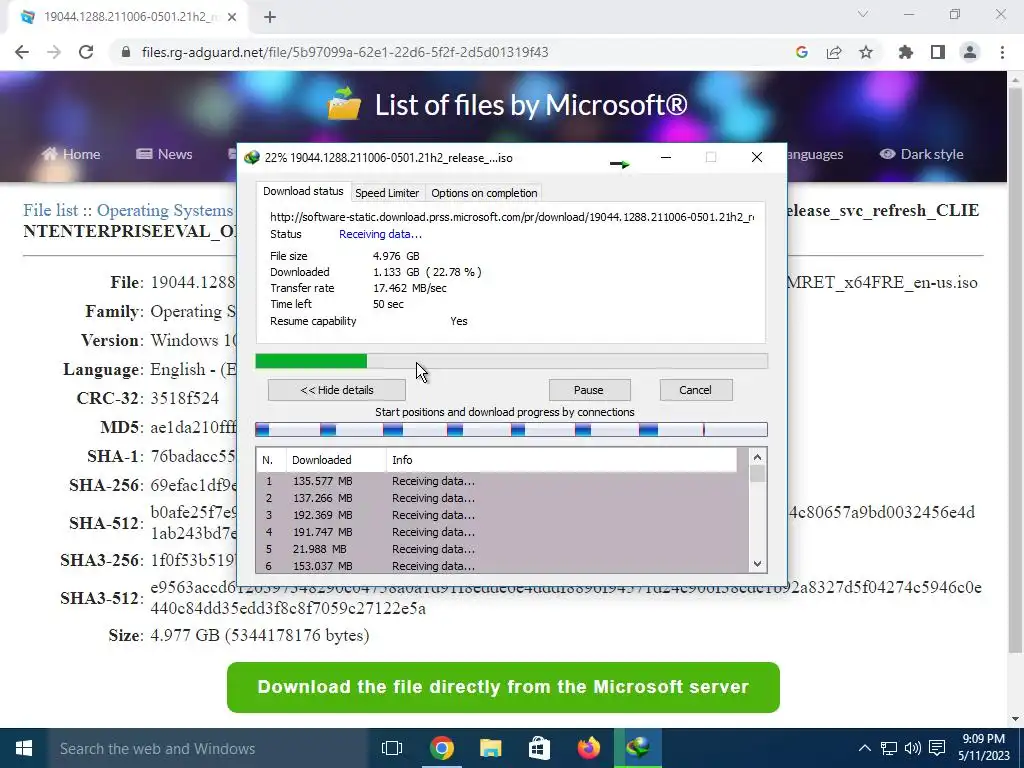Image resolution: width=1024 pixels, height=768 pixels.
Task: Click the Info column header
Action: click(x=562, y=460)
